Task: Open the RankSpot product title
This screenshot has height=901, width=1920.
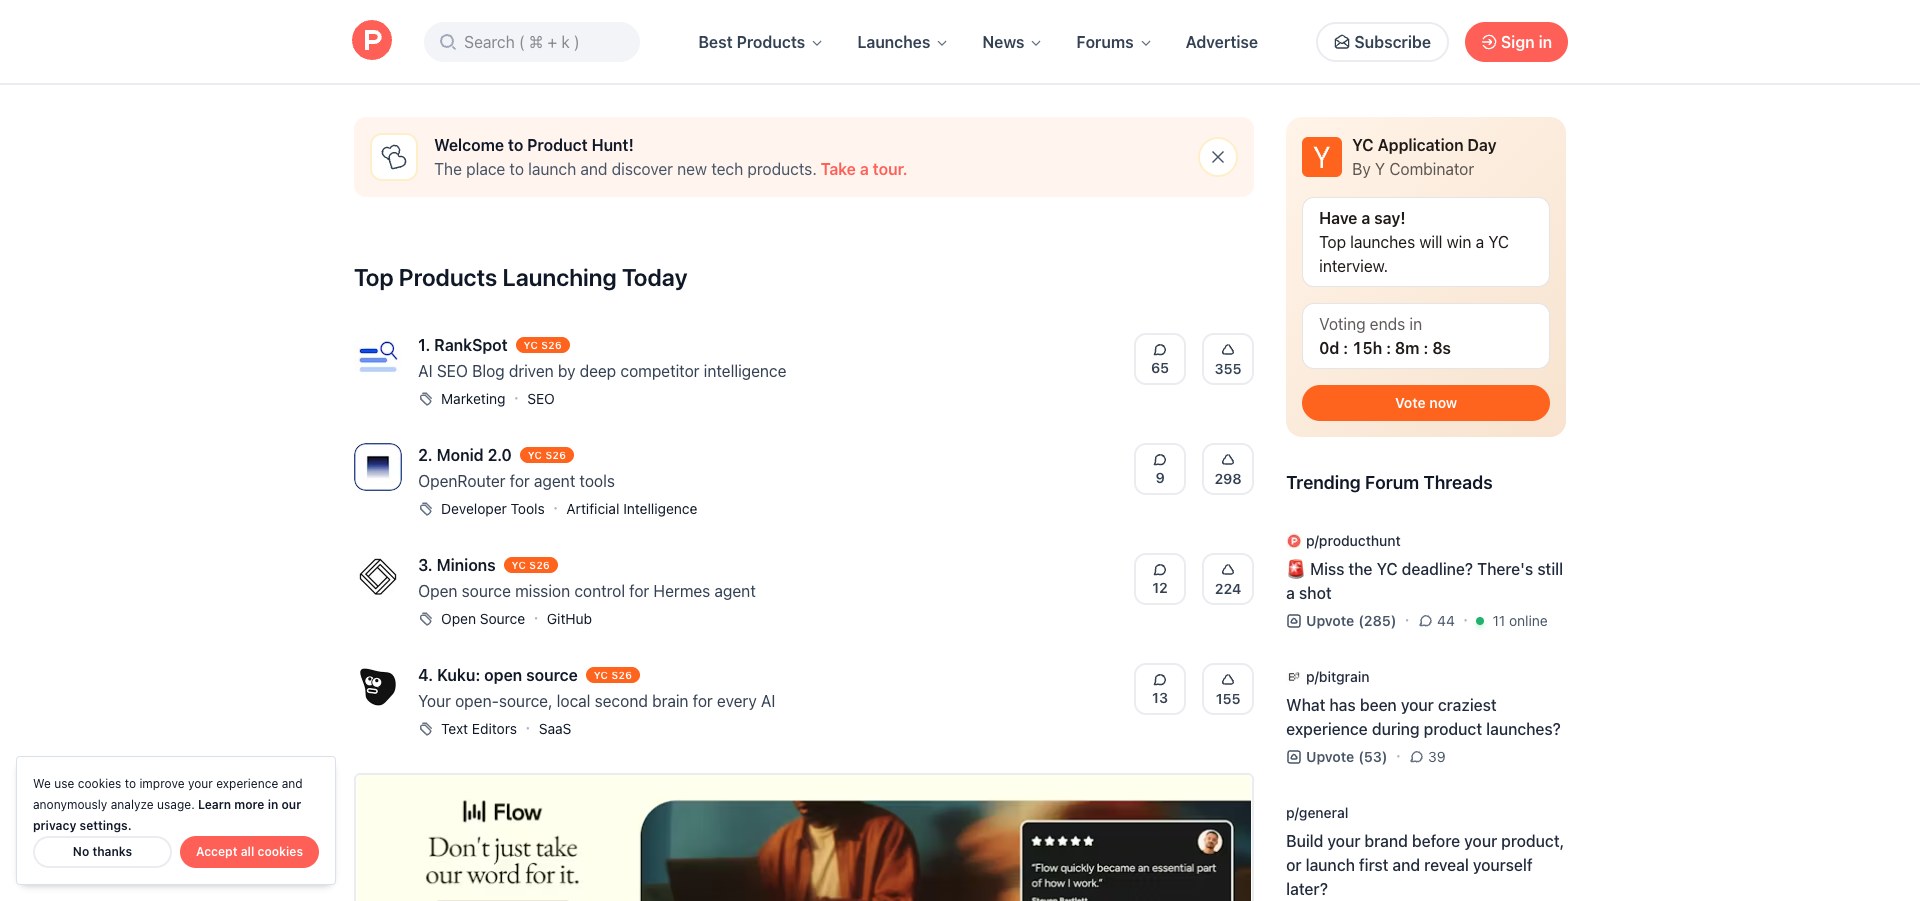Action: [462, 345]
